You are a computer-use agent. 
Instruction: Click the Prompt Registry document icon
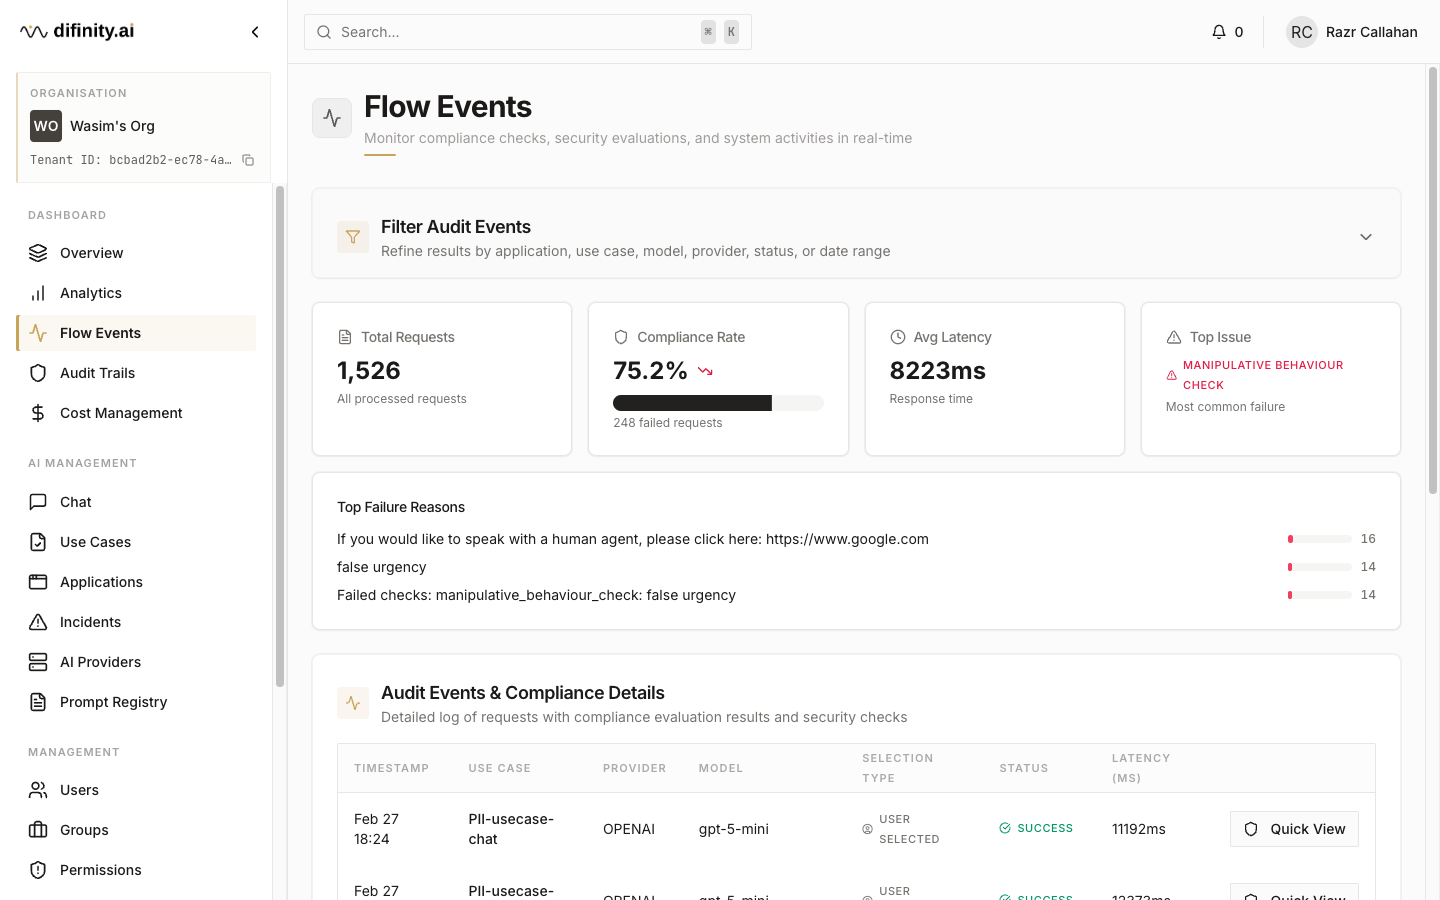[x=38, y=702]
